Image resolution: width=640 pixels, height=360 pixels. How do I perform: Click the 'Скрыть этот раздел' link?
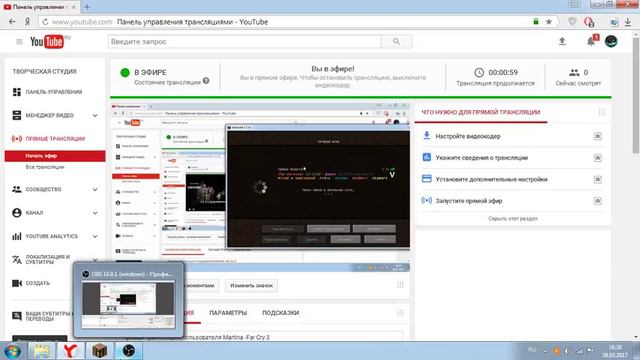tap(513, 219)
